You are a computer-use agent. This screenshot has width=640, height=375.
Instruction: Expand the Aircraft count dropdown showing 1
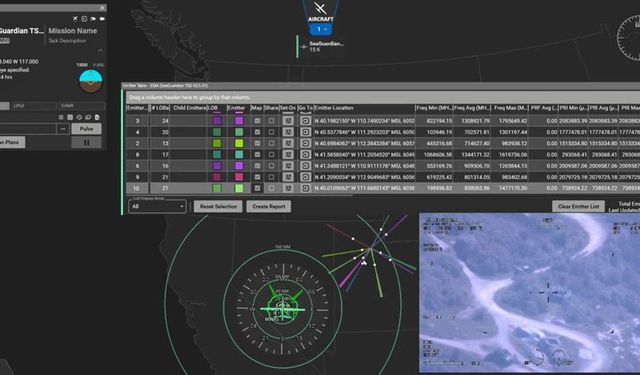click(320, 29)
